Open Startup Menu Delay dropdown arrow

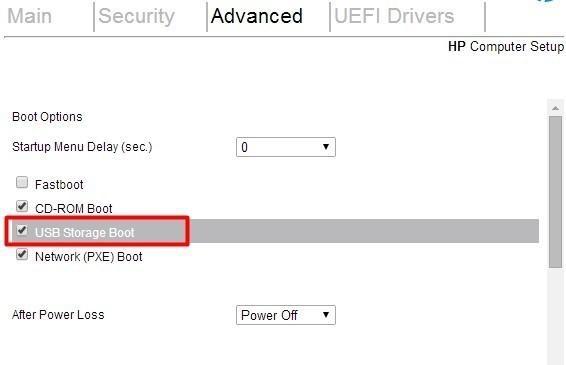click(326, 147)
